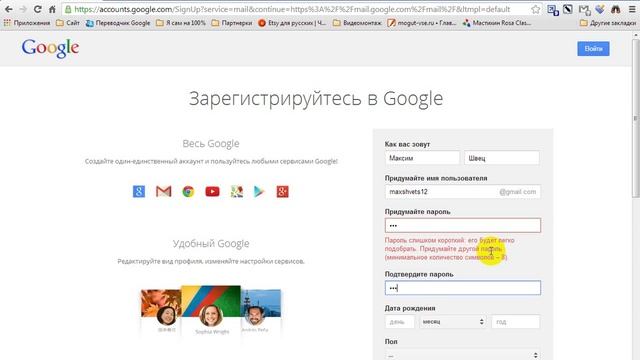This screenshot has height=360, width=640.
Task: Open the Сайт bookmarks folder
Action: (x=68, y=23)
